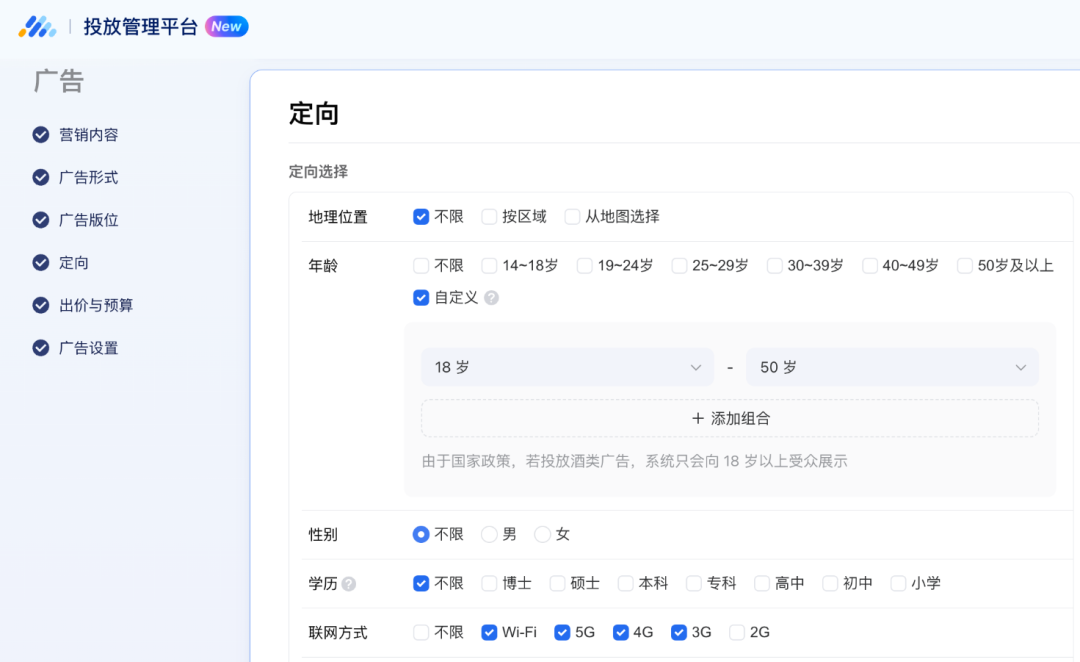Select age range 14~18岁
This screenshot has width=1080, height=662.
(x=489, y=266)
